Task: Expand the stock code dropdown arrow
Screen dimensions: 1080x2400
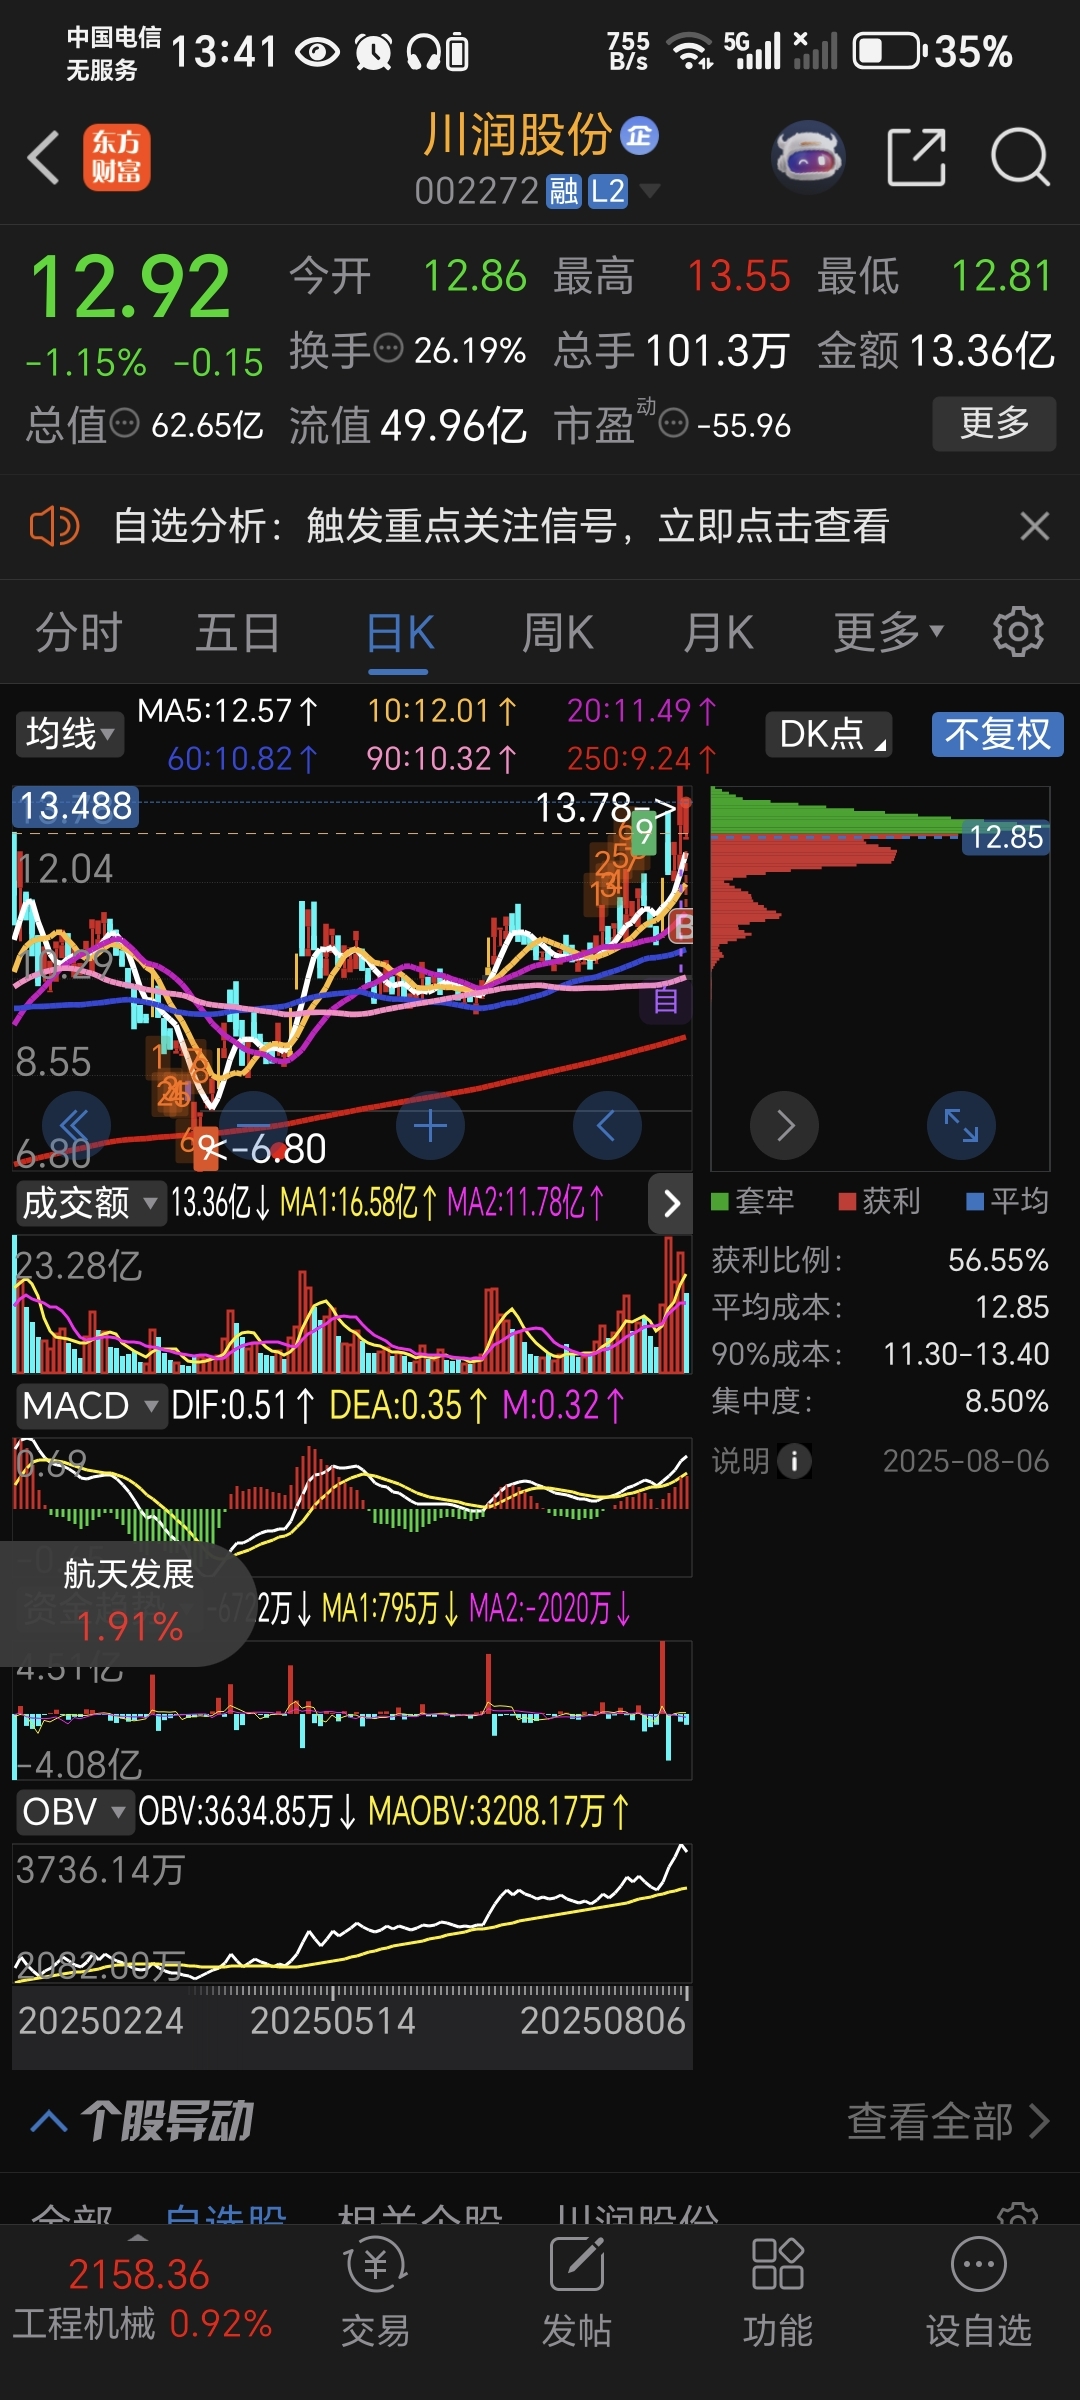Action: (x=649, y=190)
